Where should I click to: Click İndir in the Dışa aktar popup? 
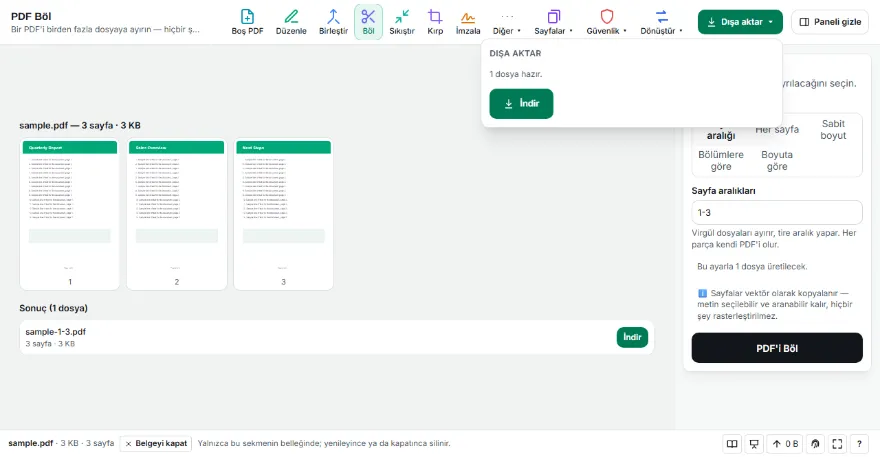[521, 104]
